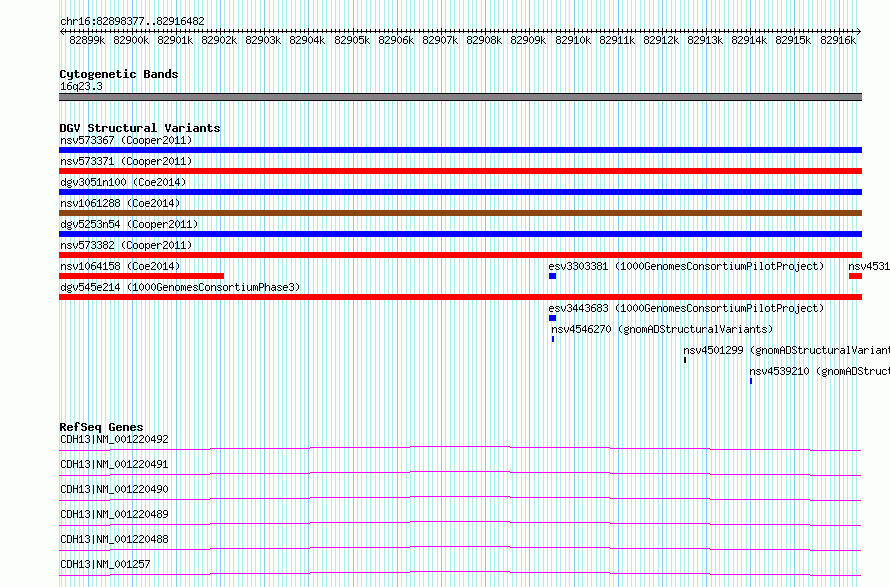This screenshot has height=587, width=890.
Task: Click the 82899k ruler position label
Action: click(87, 40)
